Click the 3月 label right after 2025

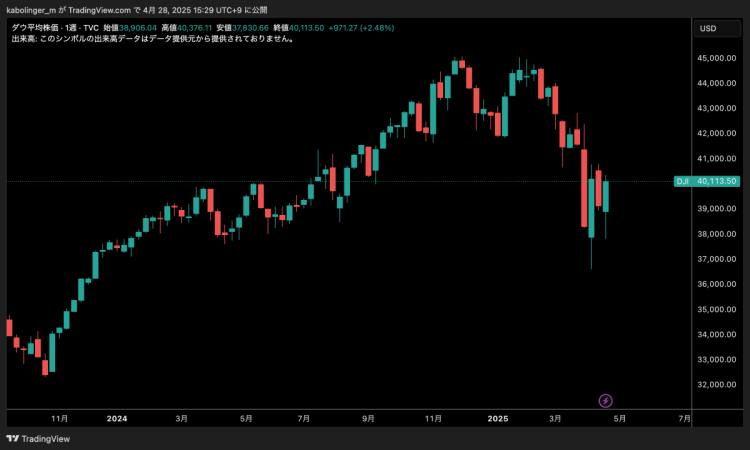[555, 418]
